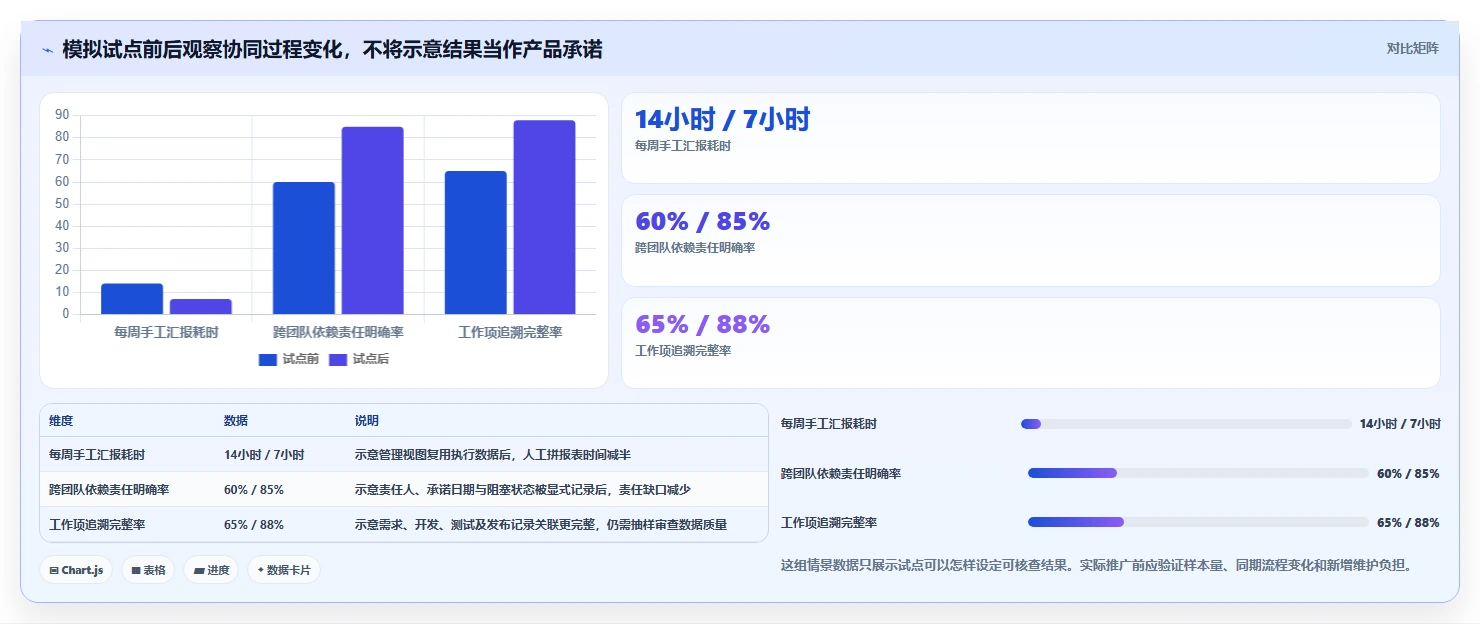Click table cell 14小时 / 7小时
This screenshot has height=624, width=1480.
[x=264, y=455]
